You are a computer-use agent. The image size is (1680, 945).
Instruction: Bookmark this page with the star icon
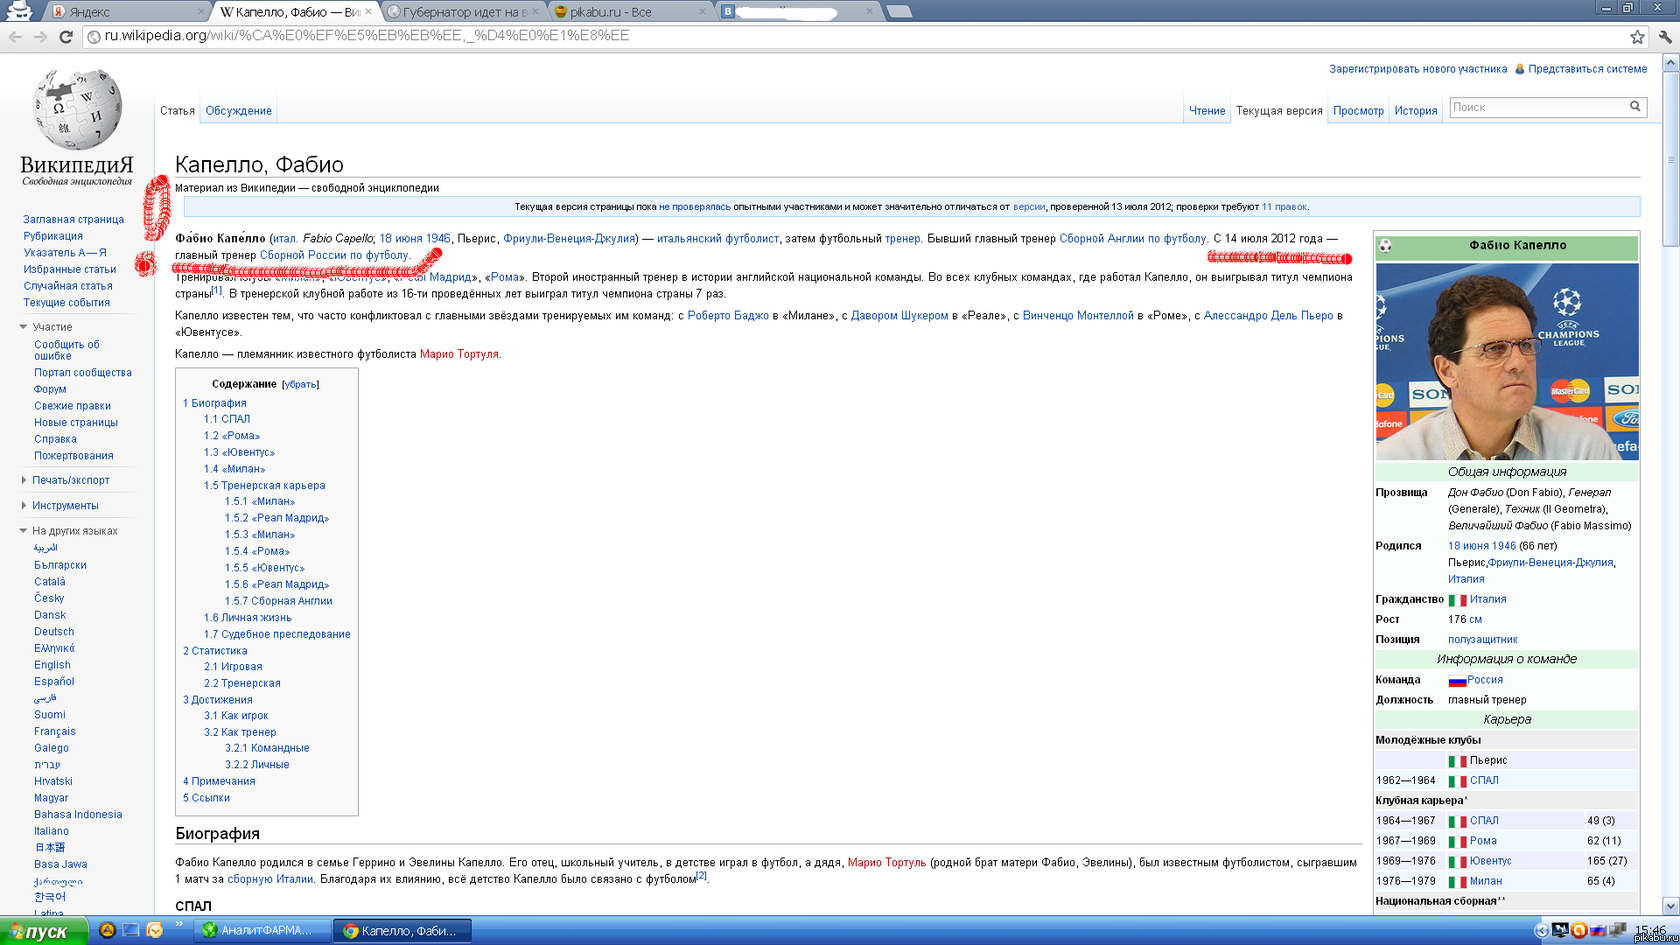tap(1637, 37)
